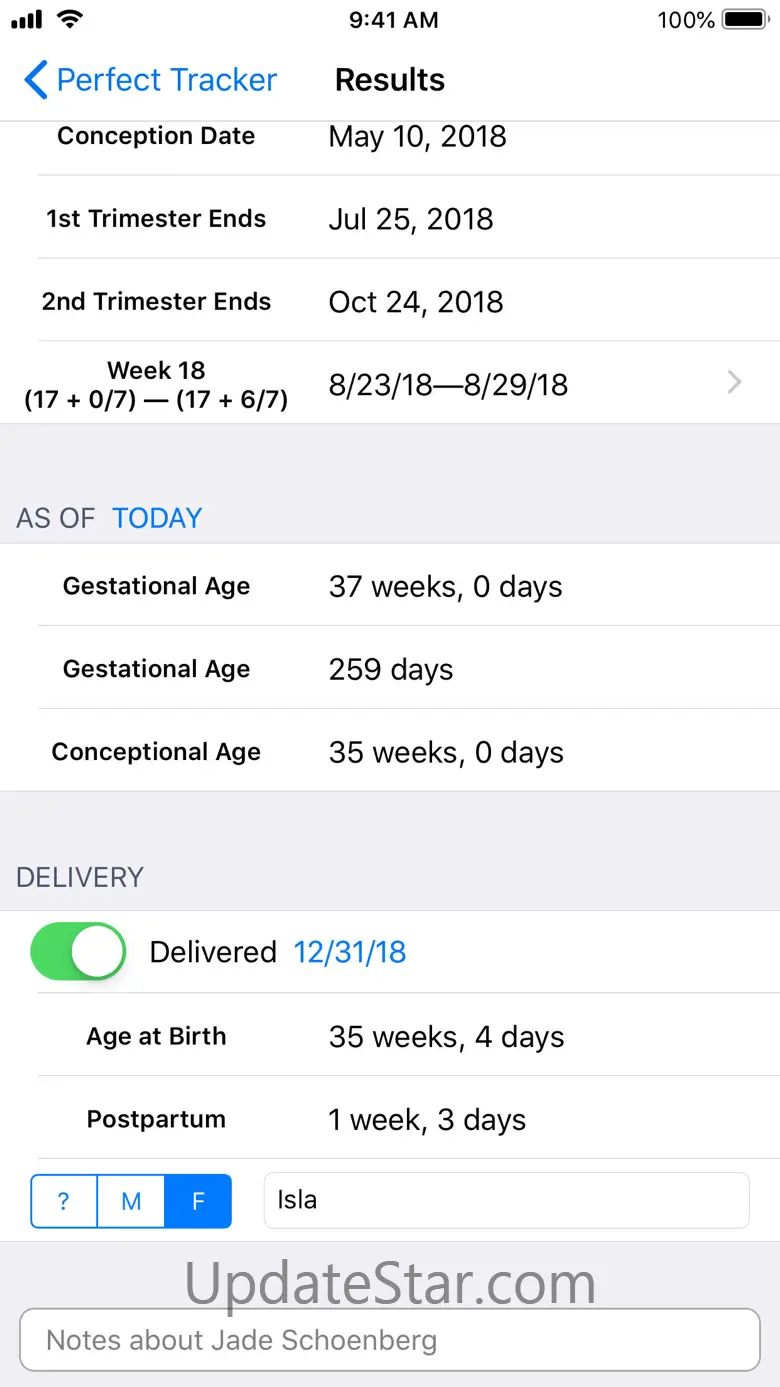Edit delivery date 12/31/18
The image size is (780, 1387).
click(350, 952)
